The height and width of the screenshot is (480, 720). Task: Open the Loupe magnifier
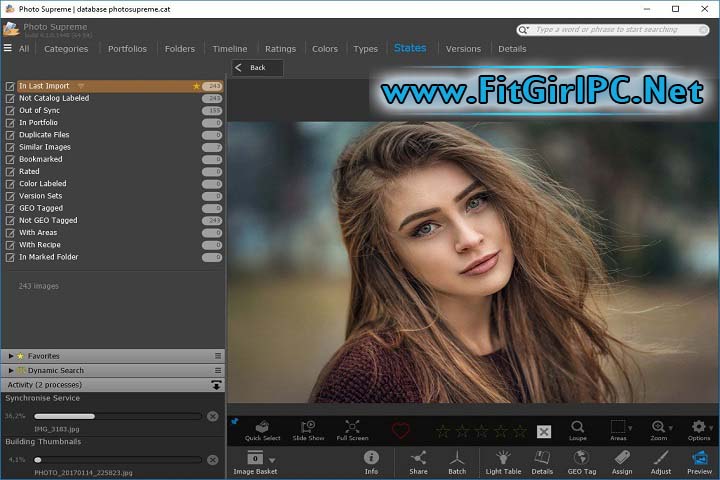click(x=578, y=430)
